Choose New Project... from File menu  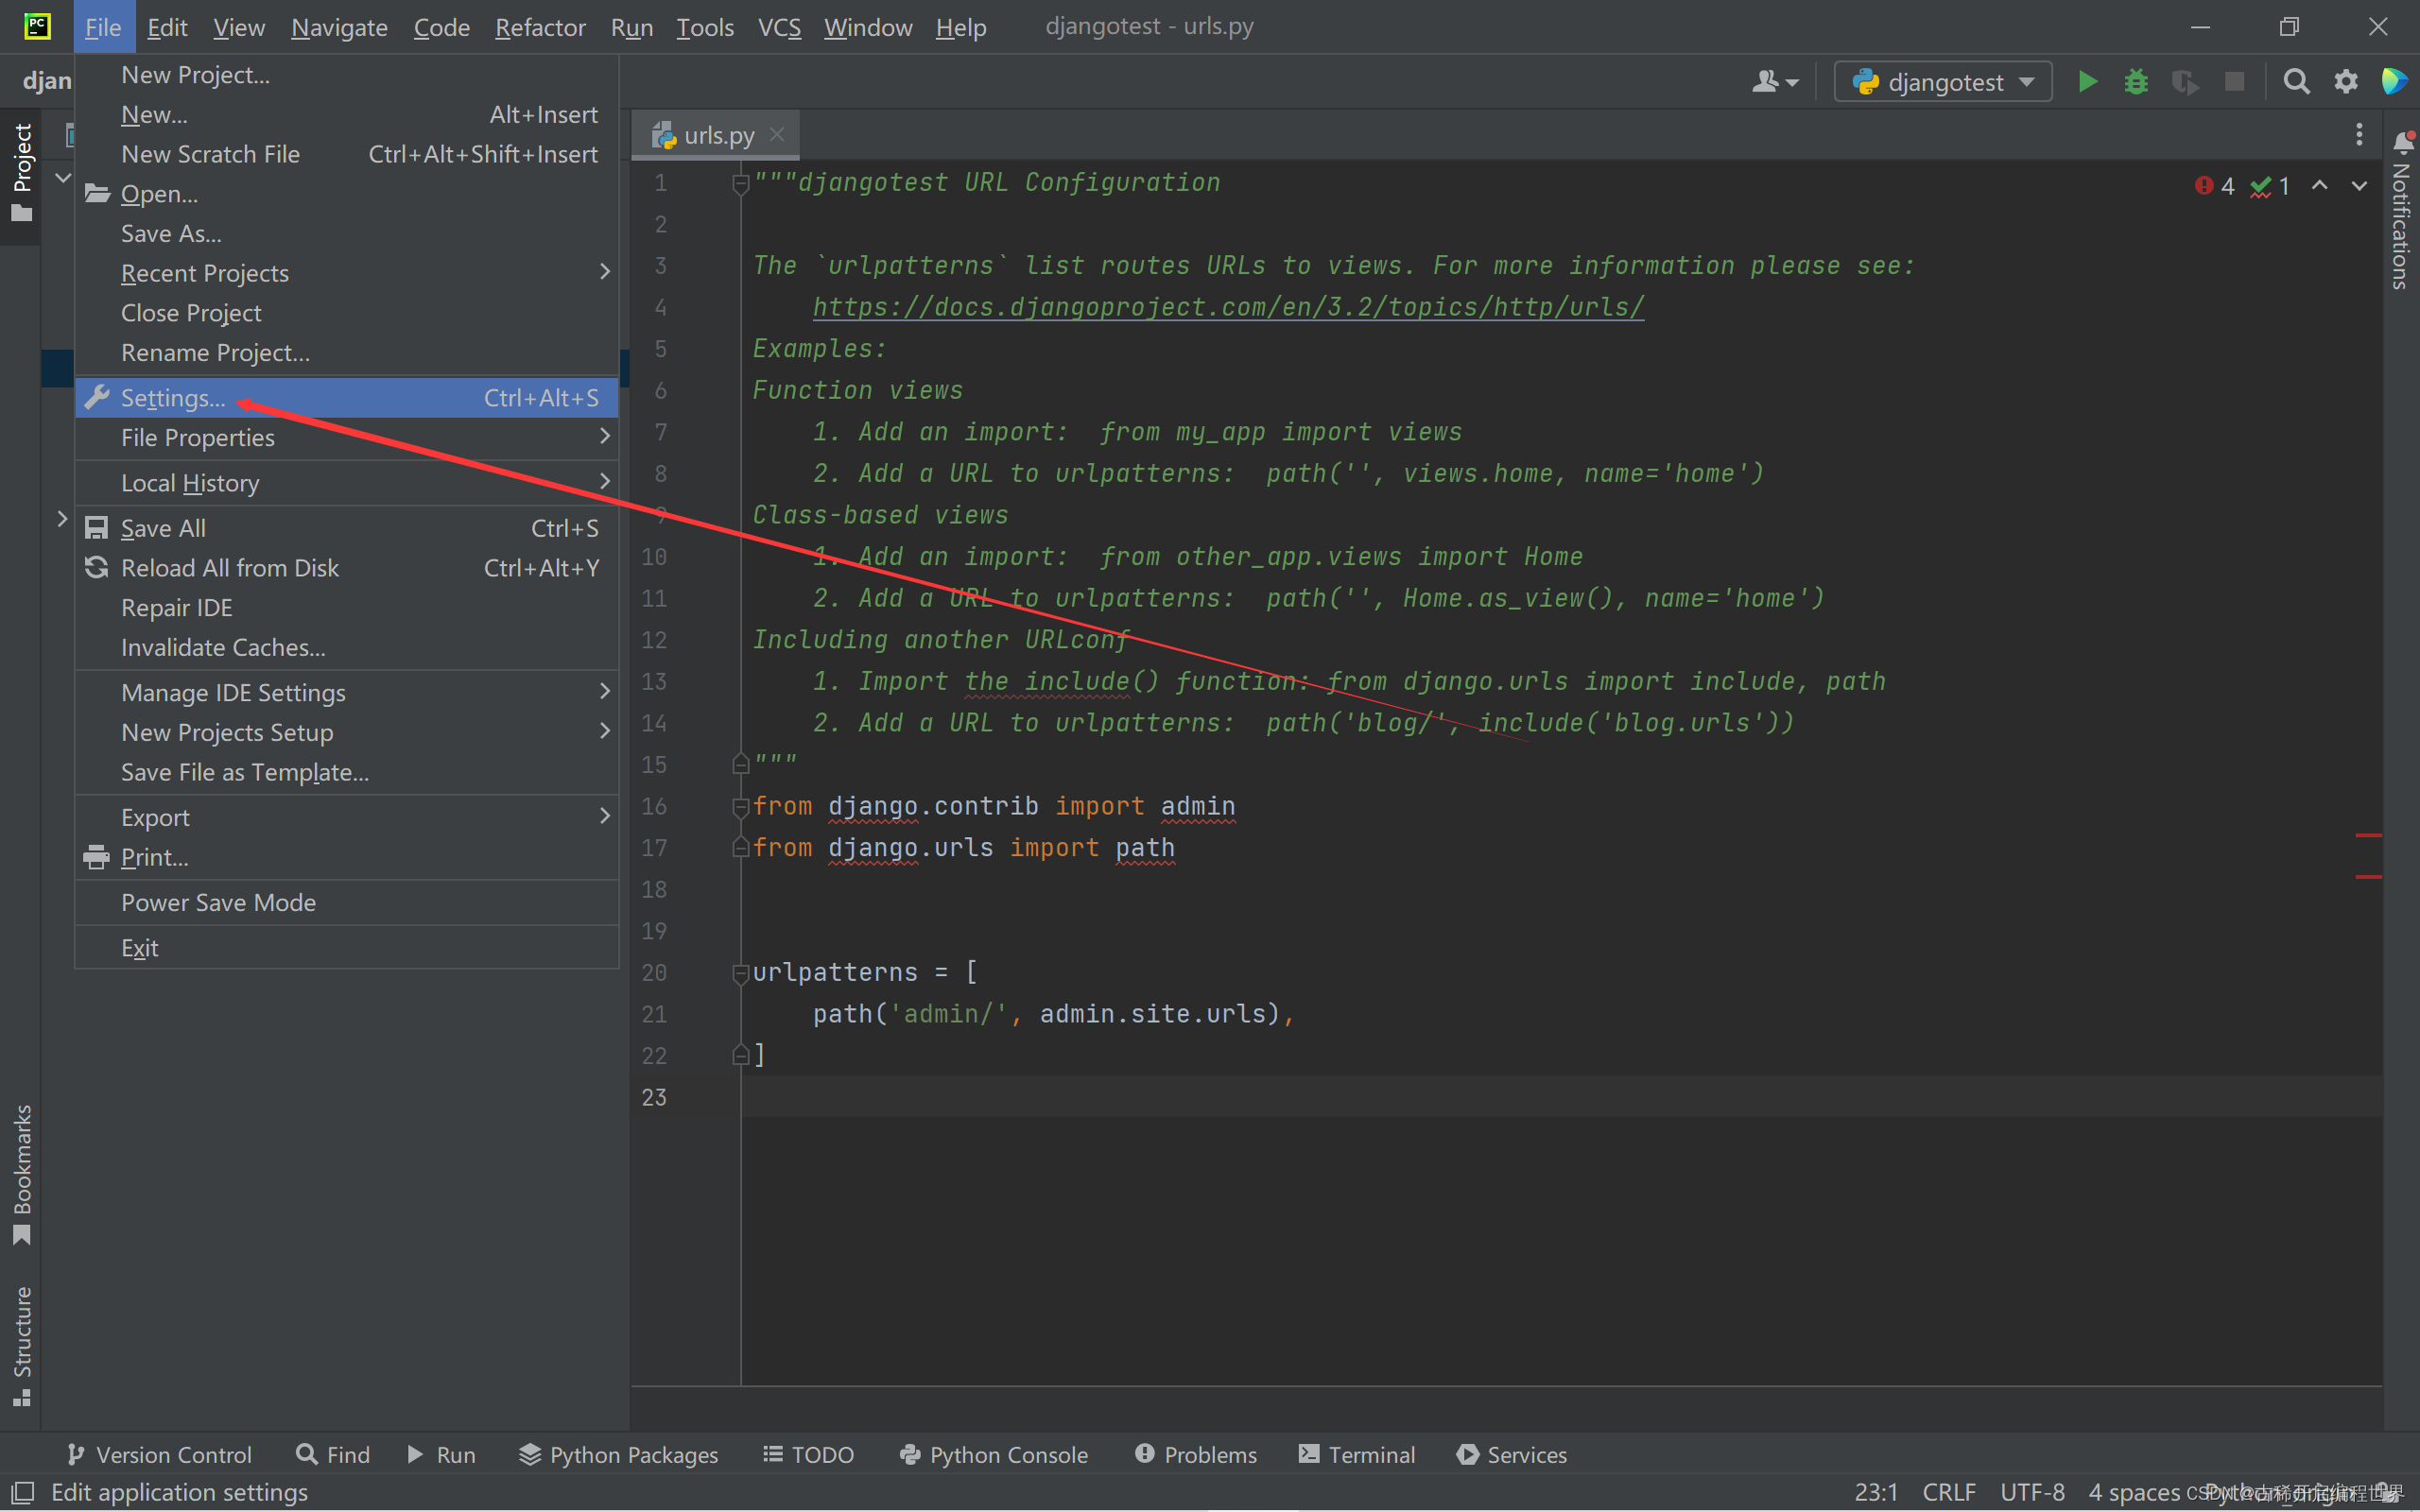pos(347,75)
